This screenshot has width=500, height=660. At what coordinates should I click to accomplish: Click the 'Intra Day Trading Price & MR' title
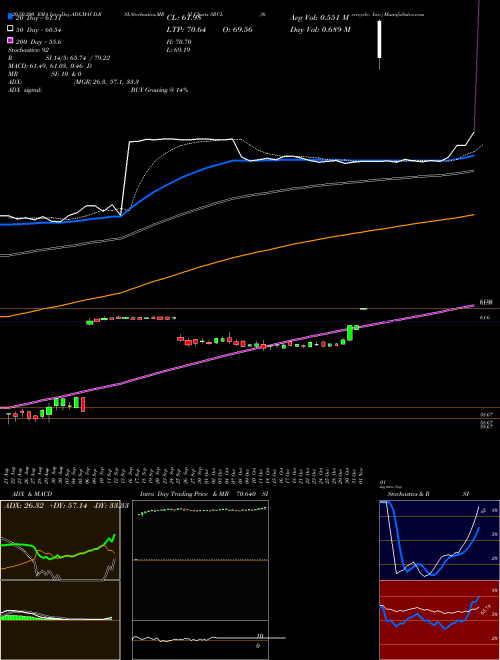tap(184, 494)
